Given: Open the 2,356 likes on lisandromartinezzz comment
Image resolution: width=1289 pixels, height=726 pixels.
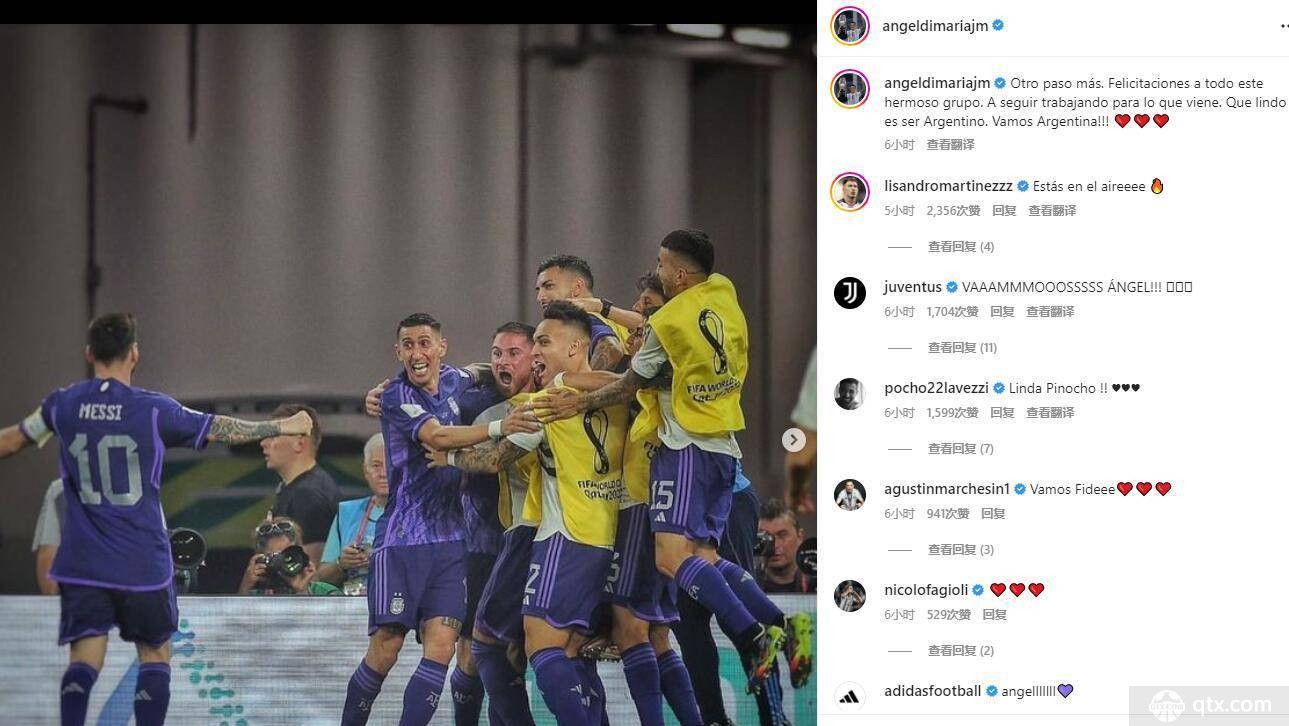Looking at the screenshot, I should click(x=953, y=211).
